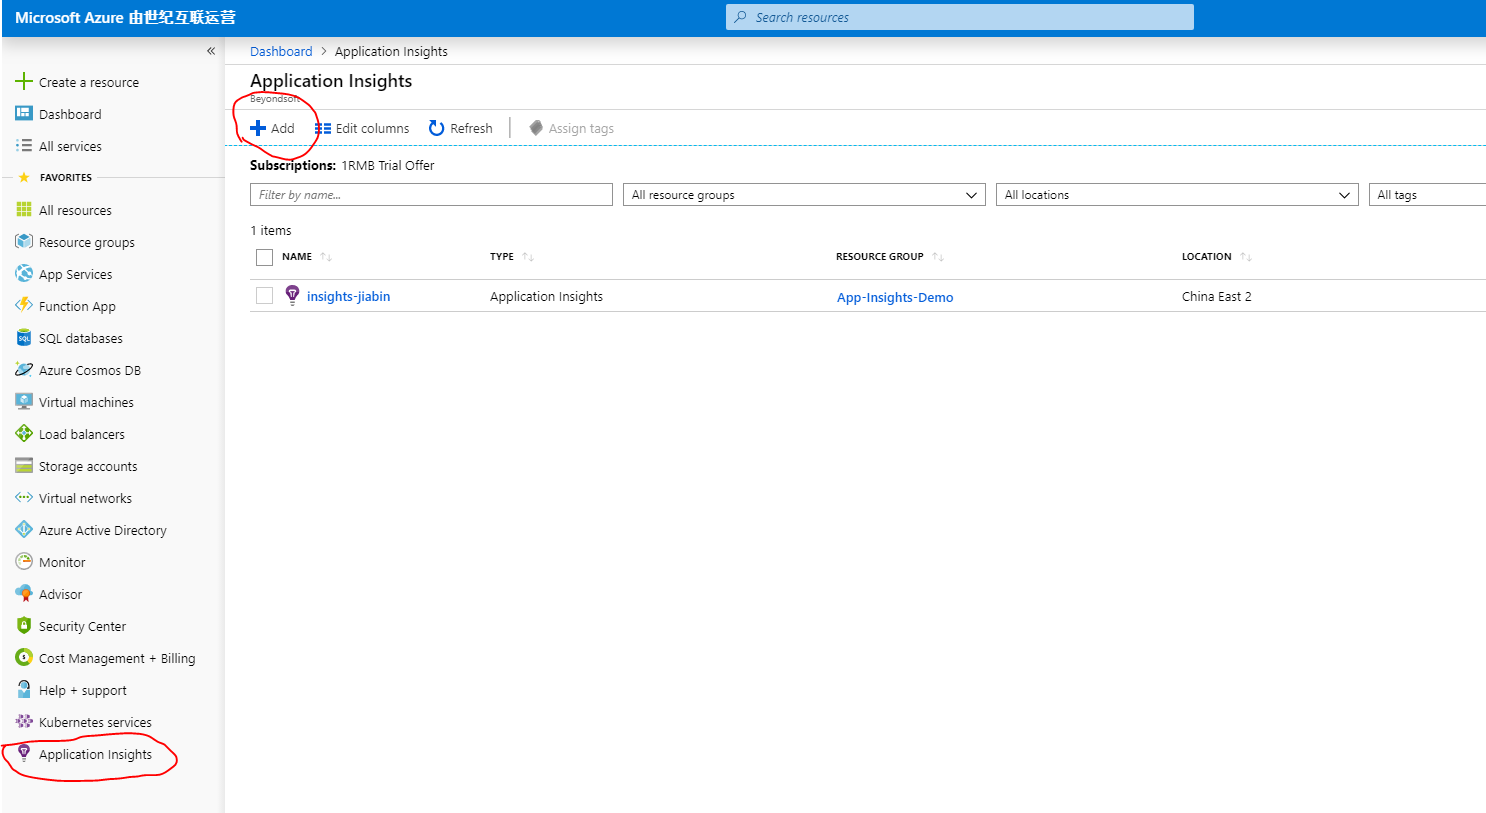Click the Azure Cosmos DB icon
Screen dimensions: 1486x813
point(24,370)
